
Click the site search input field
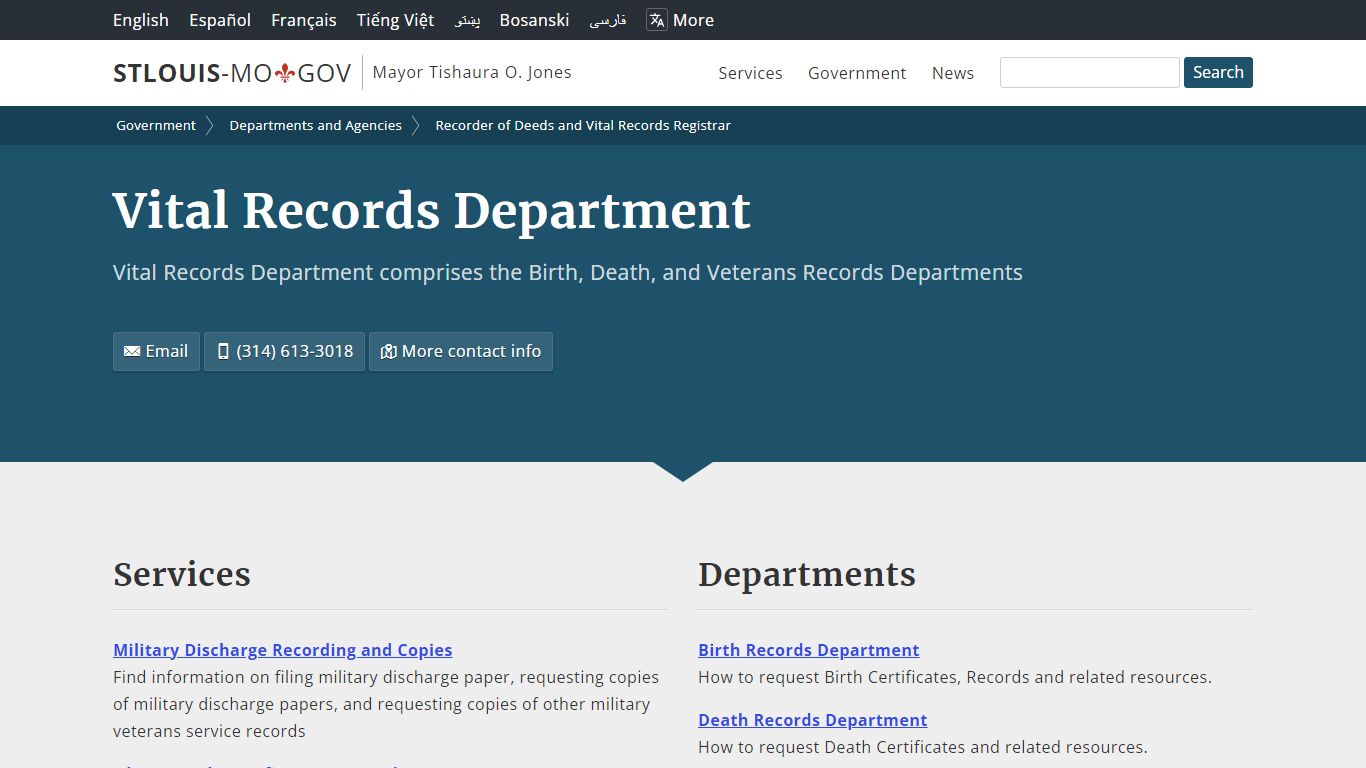1090,73
